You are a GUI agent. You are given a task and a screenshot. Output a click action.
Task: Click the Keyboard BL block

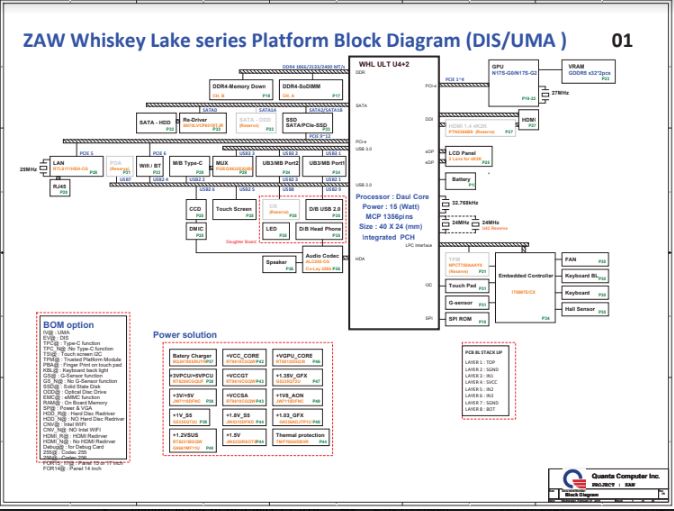[585, 276]
